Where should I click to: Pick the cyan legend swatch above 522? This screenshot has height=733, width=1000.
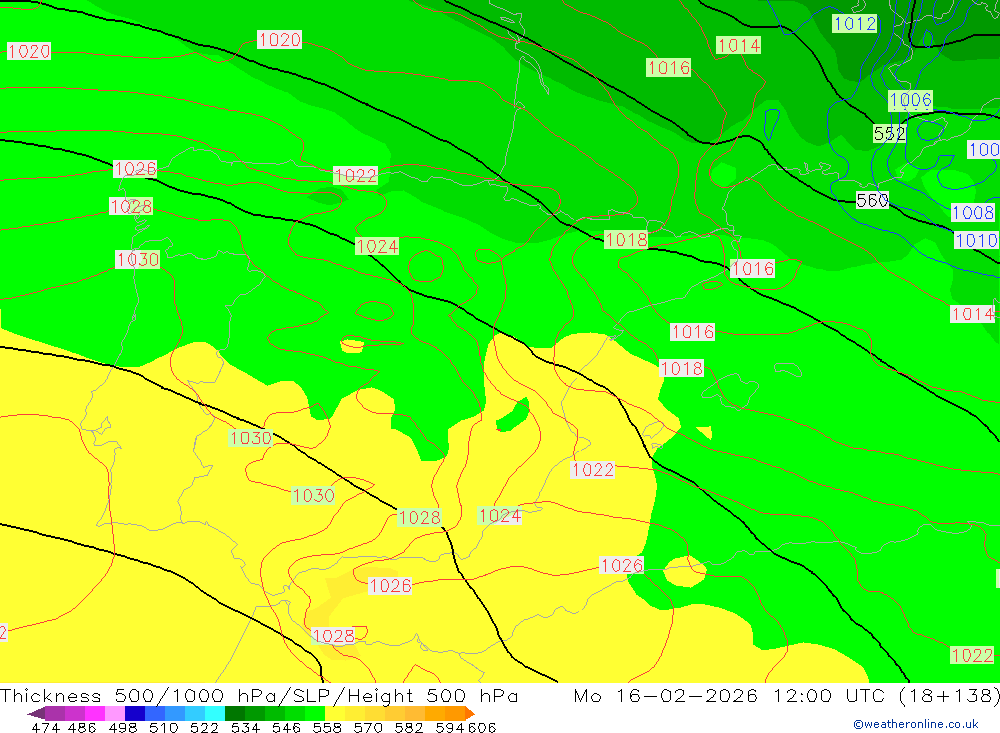coord(215,713)
